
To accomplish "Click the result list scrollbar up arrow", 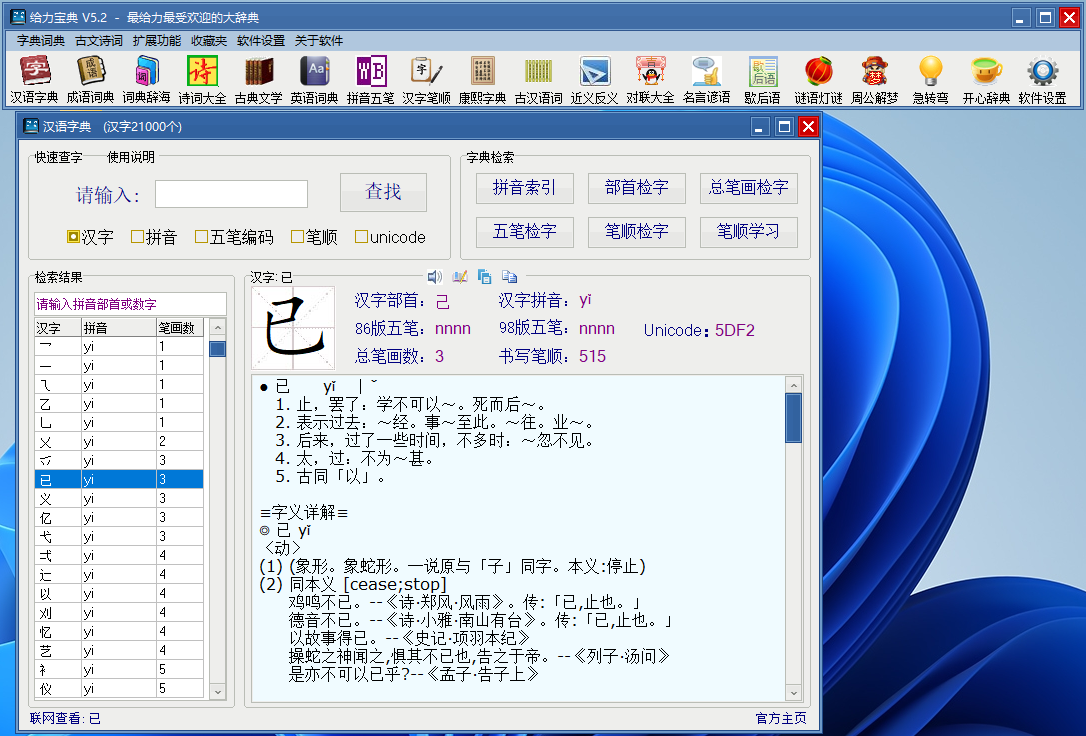I will click(x=217, y=327).
